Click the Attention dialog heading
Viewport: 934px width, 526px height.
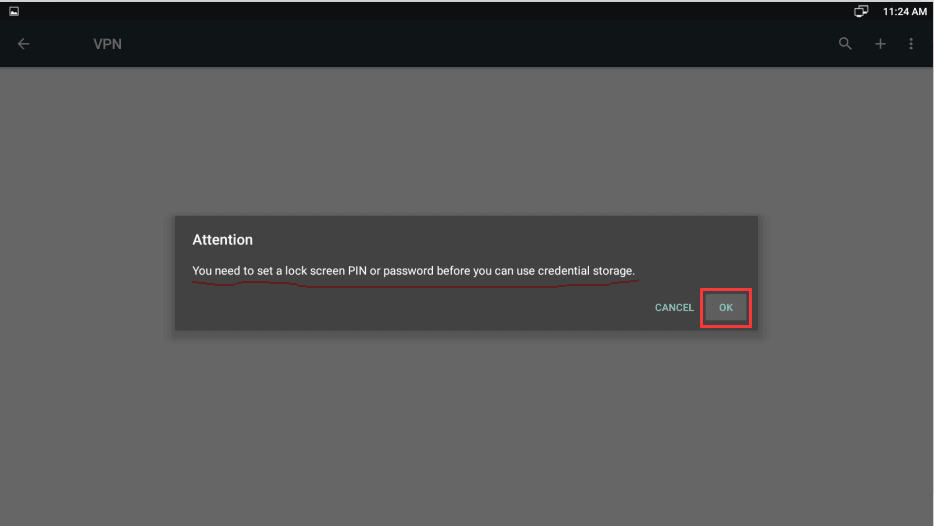click(222, 239)
